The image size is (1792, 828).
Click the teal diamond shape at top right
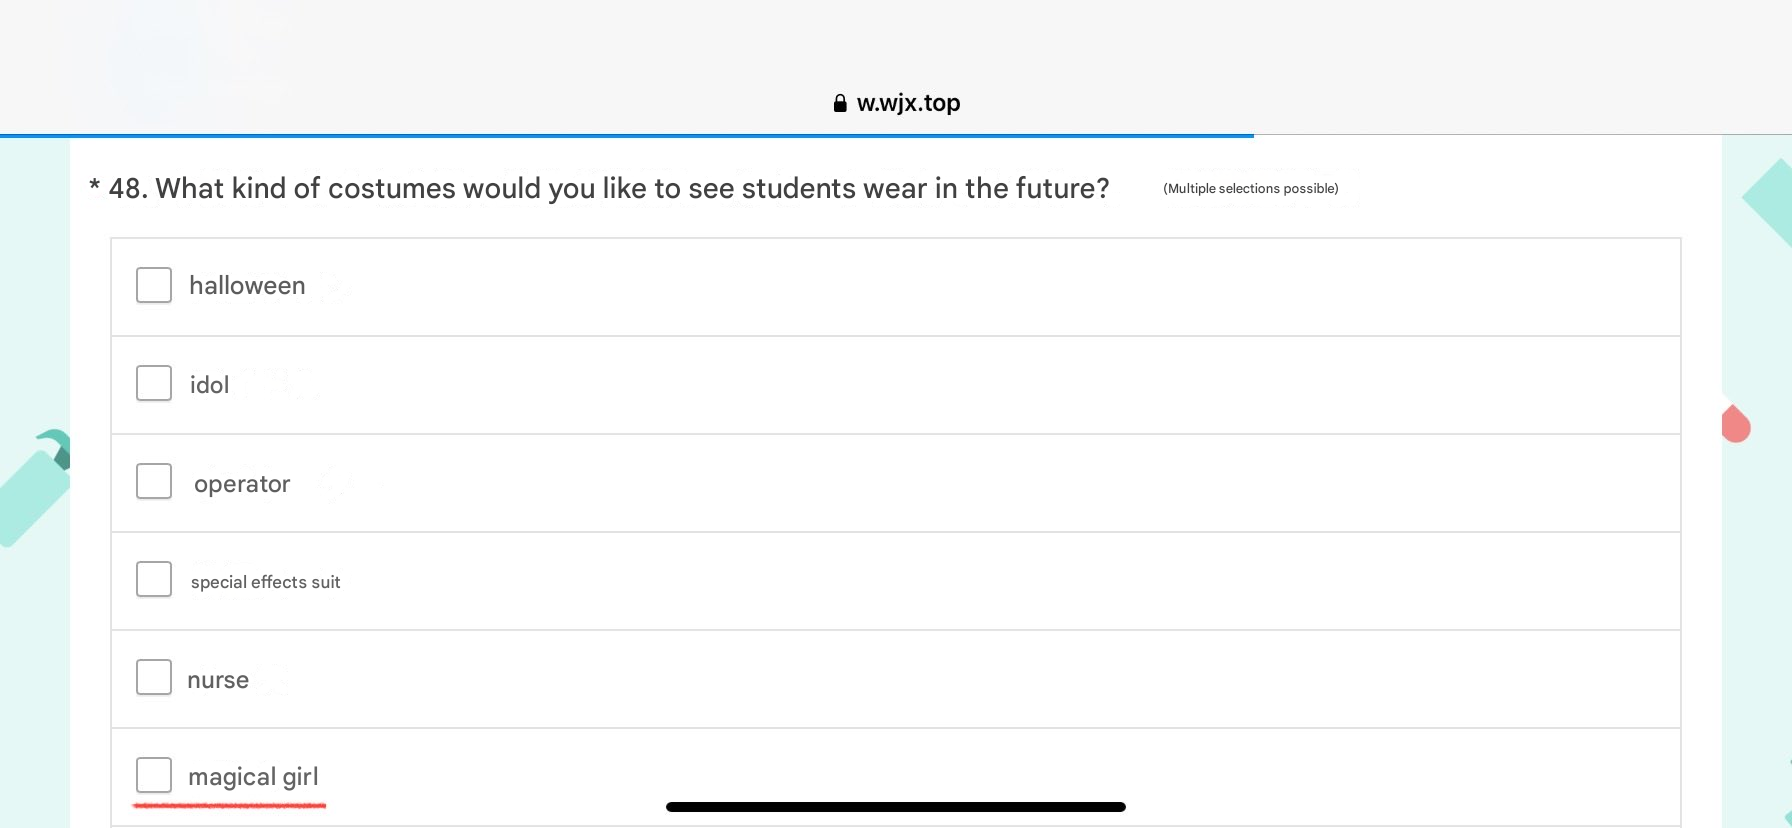pyautogui.click(x=1772, y=200)
